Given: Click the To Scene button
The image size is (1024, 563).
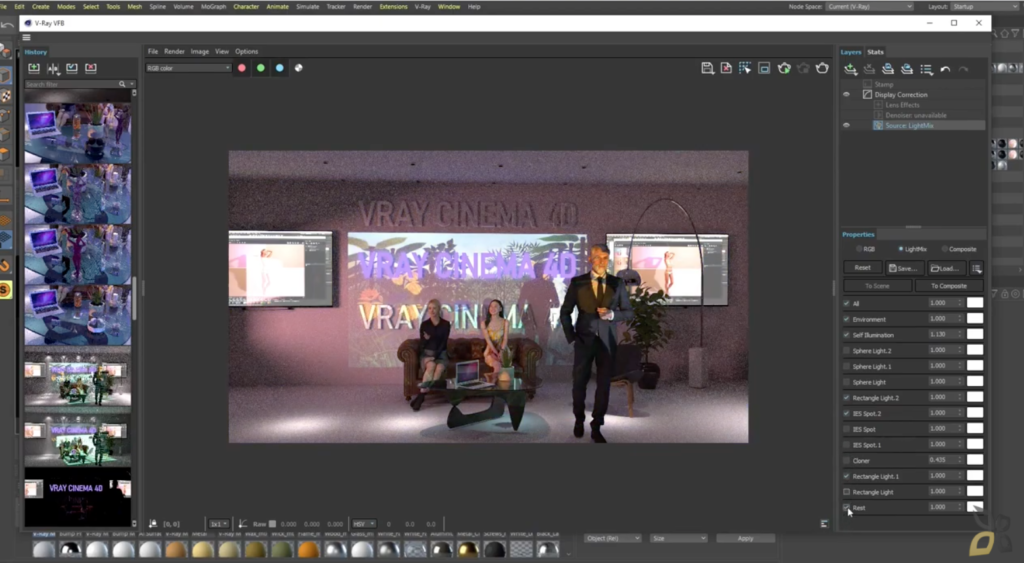Looking at the screenshot, I should tap(878, 285).
